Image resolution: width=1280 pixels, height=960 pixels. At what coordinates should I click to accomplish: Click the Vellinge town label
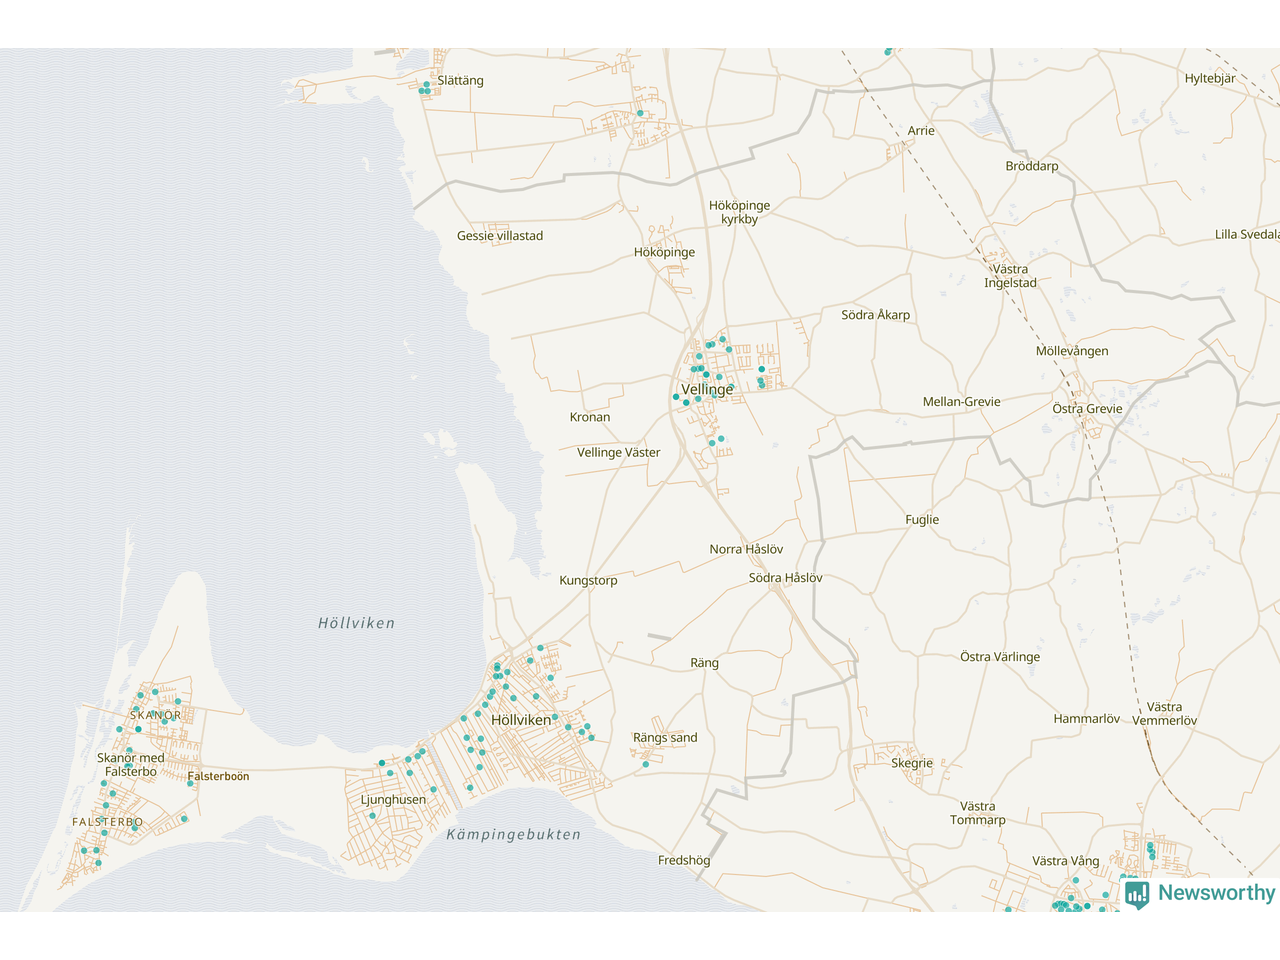click(707, 389)
